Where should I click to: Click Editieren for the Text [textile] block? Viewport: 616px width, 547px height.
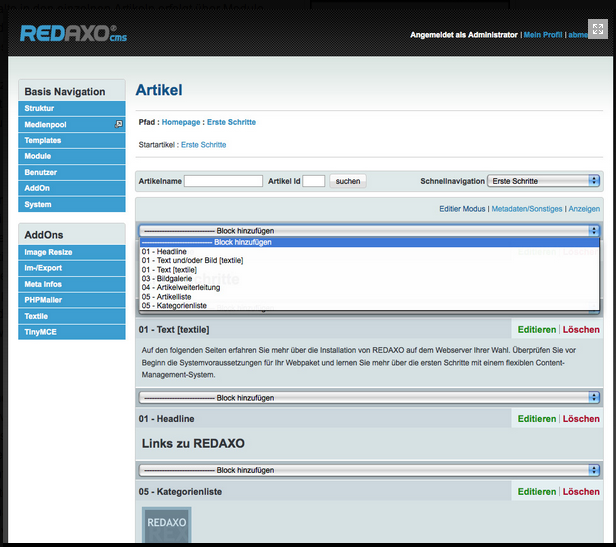point(536,329)
